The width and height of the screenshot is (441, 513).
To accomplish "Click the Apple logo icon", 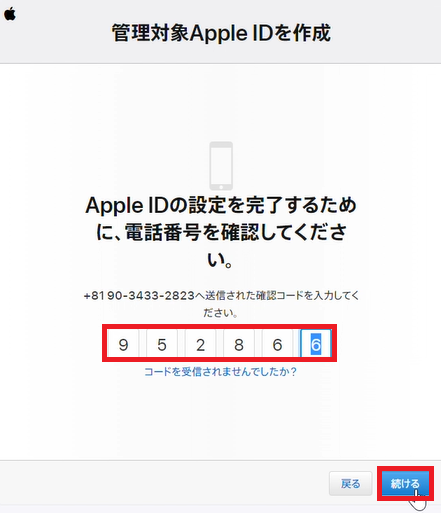I will (x=10, y=14).
